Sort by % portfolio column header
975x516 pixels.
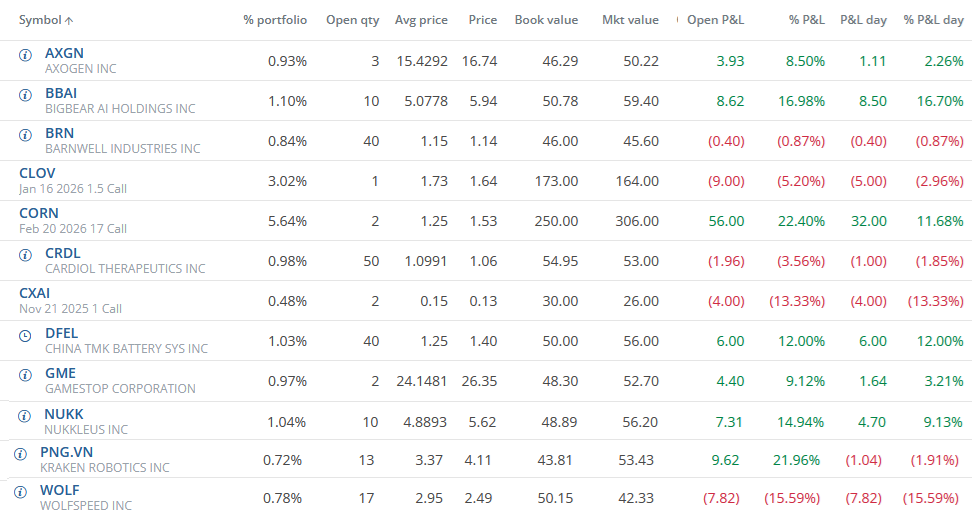pyautogui.click(x=275, y=20)
